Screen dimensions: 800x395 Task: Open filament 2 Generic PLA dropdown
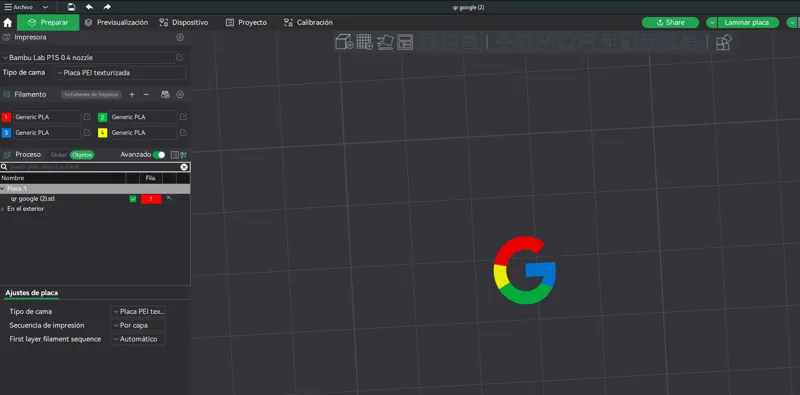pos(143,117)
